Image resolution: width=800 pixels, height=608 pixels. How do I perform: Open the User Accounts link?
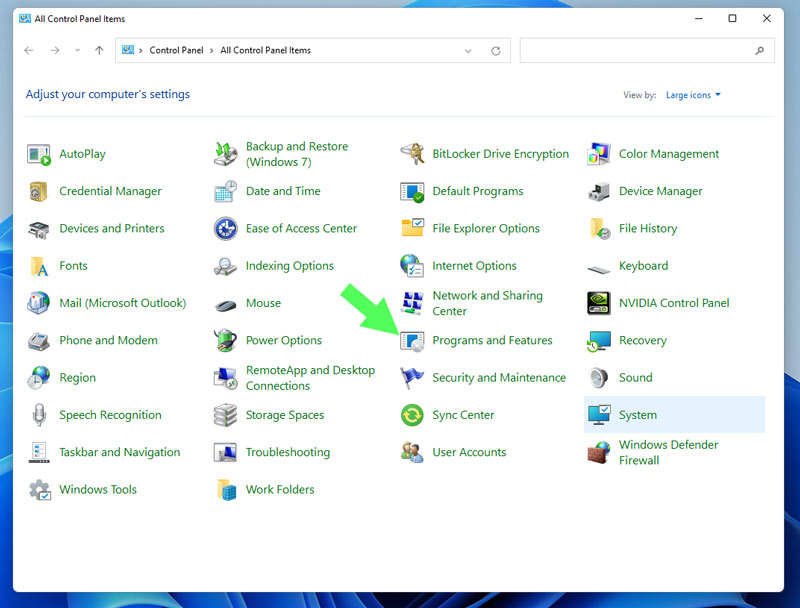469,453
